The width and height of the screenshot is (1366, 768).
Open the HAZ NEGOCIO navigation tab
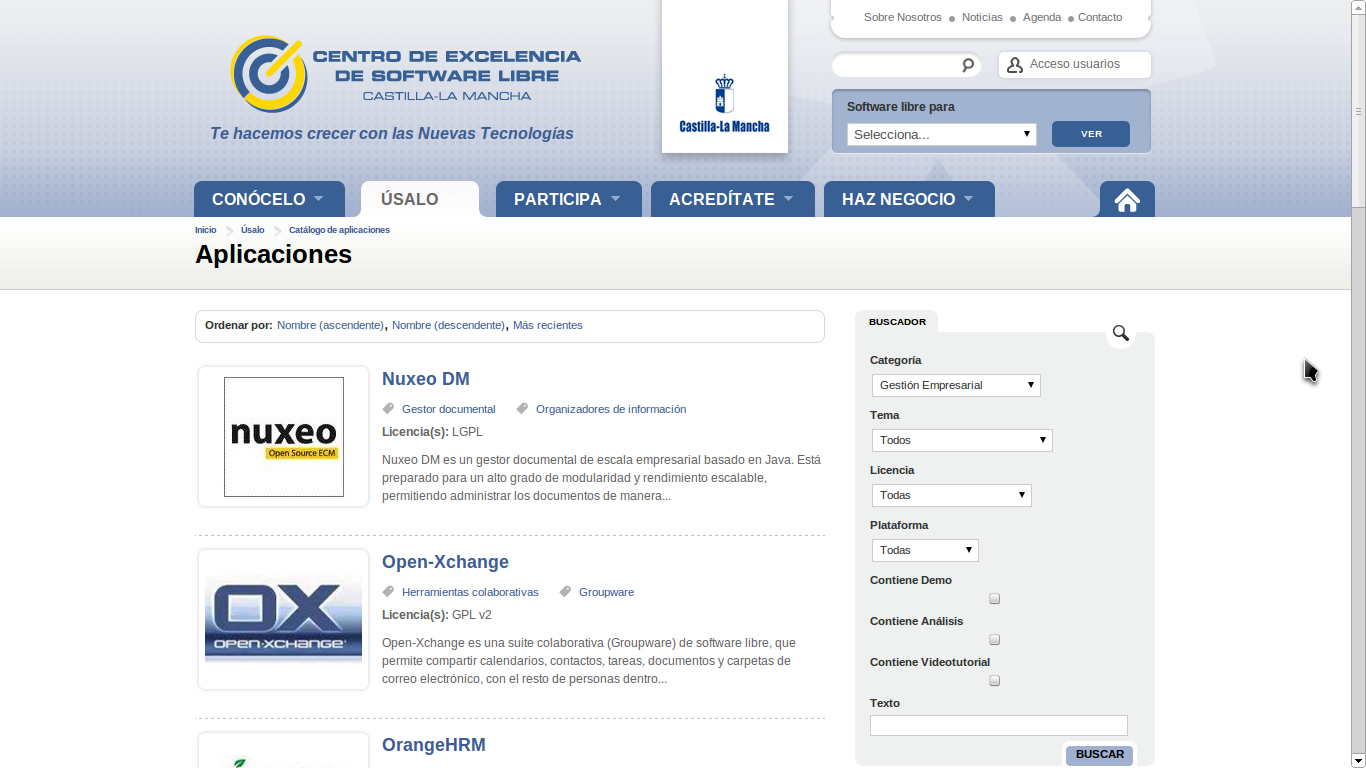(909, 199)
